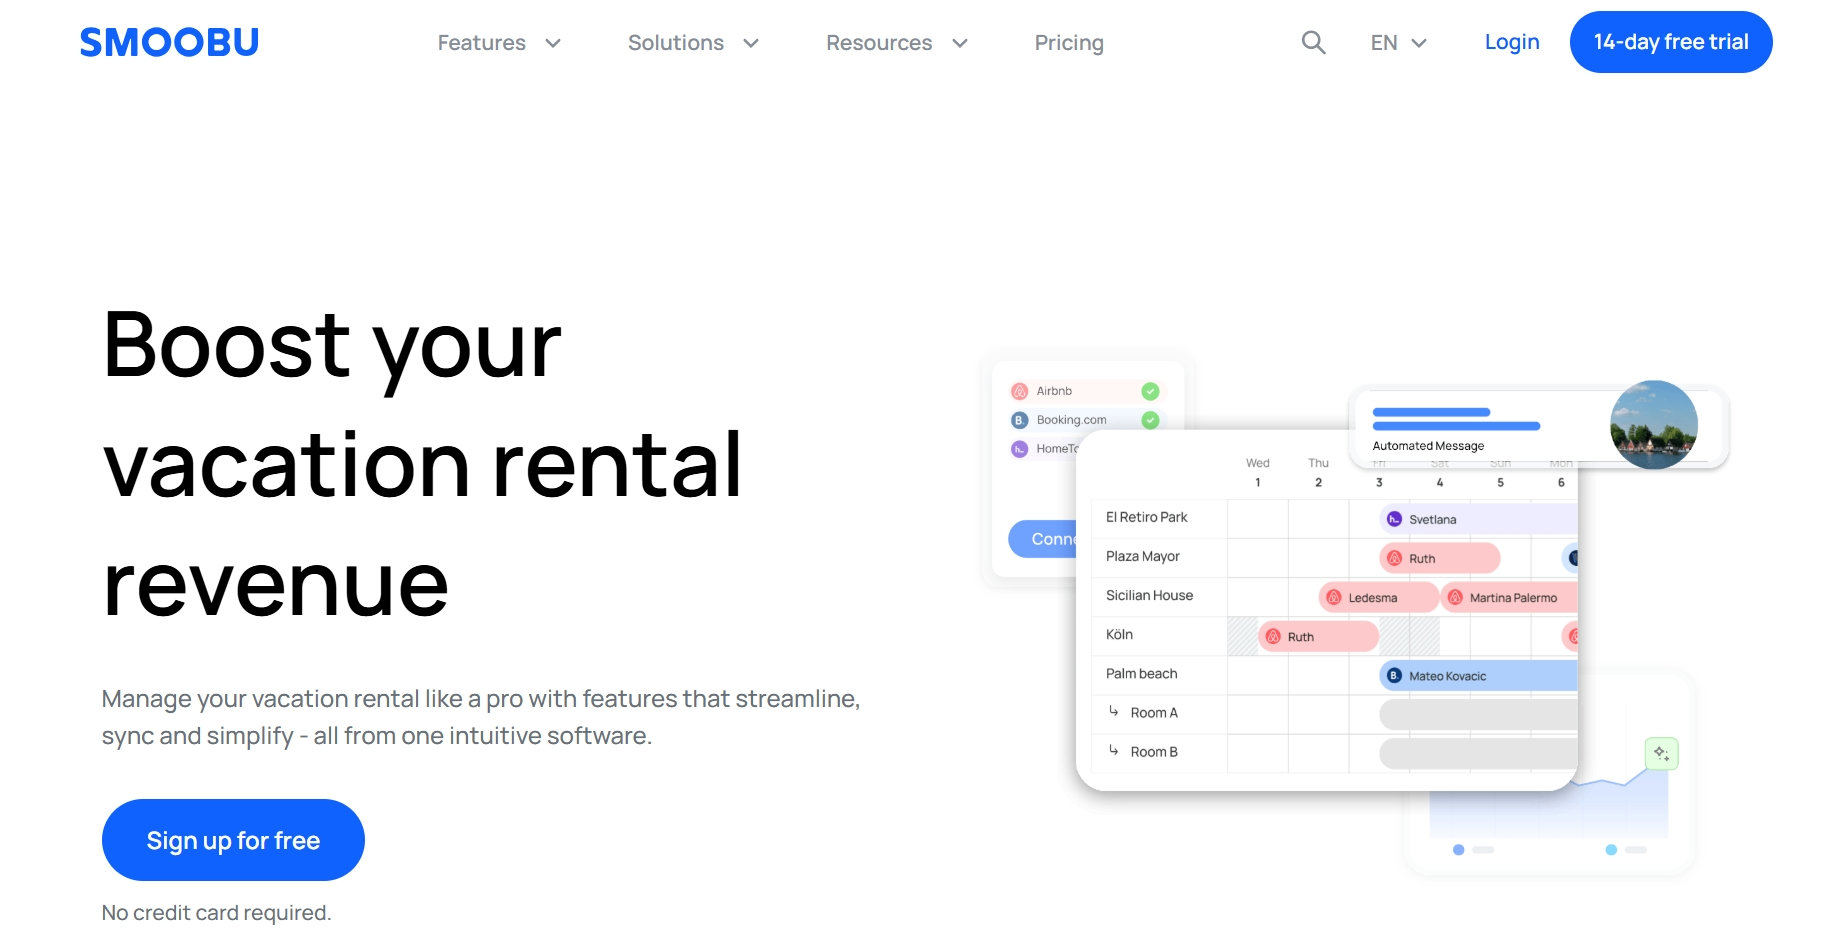This screenshot has height=952, width=1845.
Task: Select the Martina Palermo booking bar
Action: click(1508, 597)
